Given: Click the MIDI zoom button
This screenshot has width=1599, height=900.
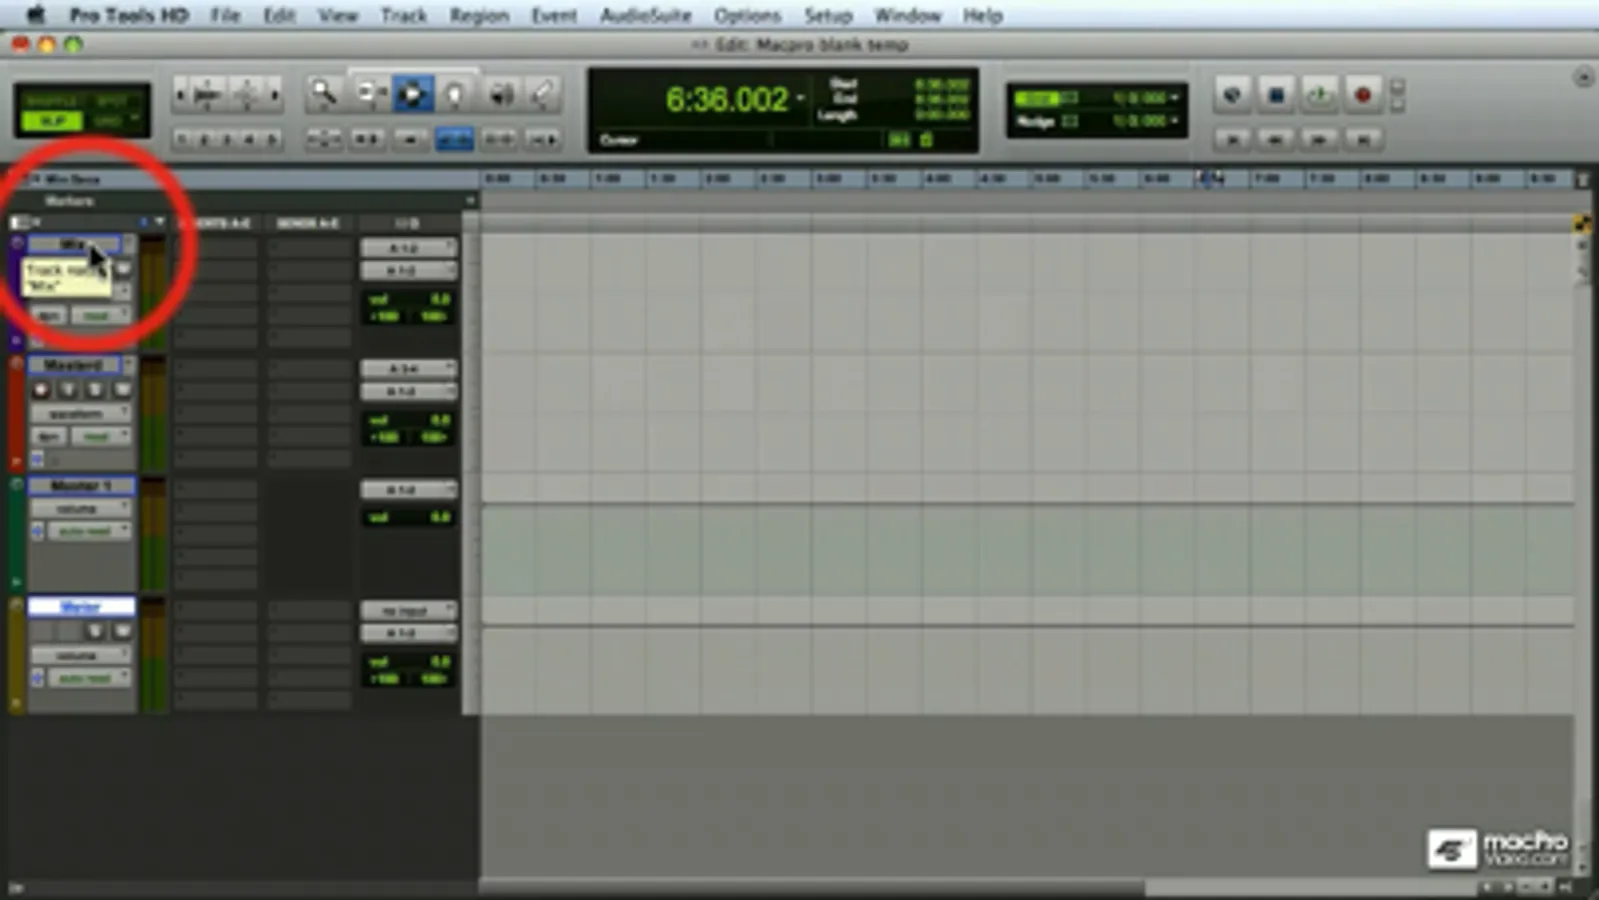Looking at the screenshot, I should (246, 95).
